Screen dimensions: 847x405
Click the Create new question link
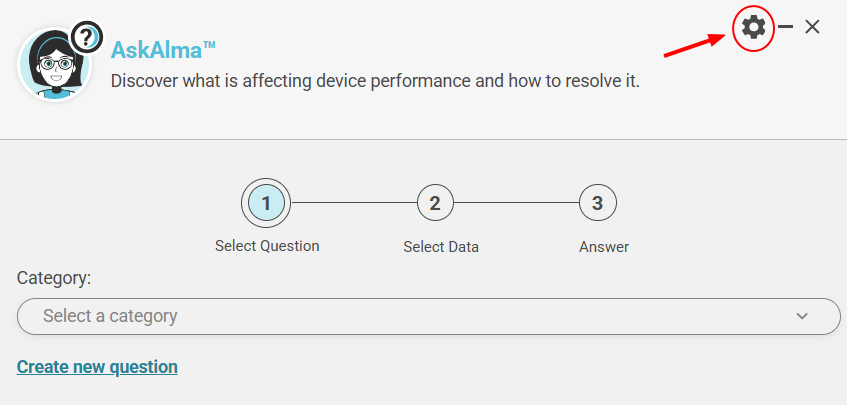[97, 367]
